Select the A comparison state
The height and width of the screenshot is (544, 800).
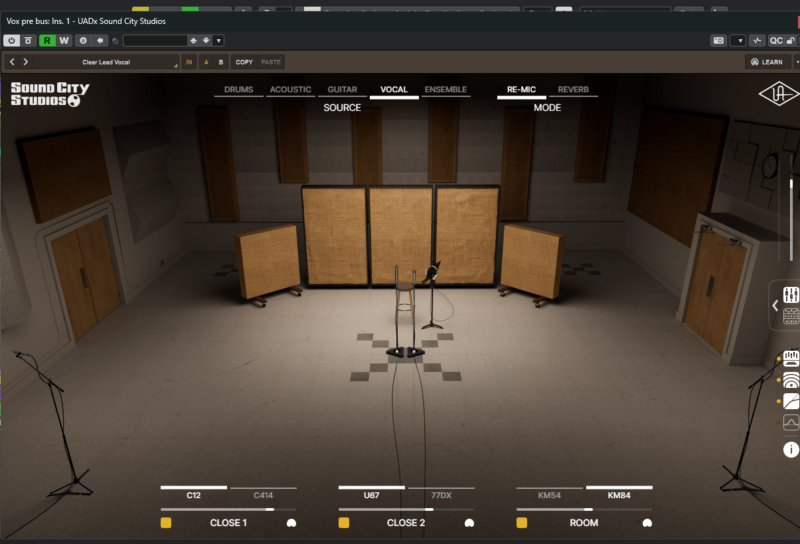[206, 62]
